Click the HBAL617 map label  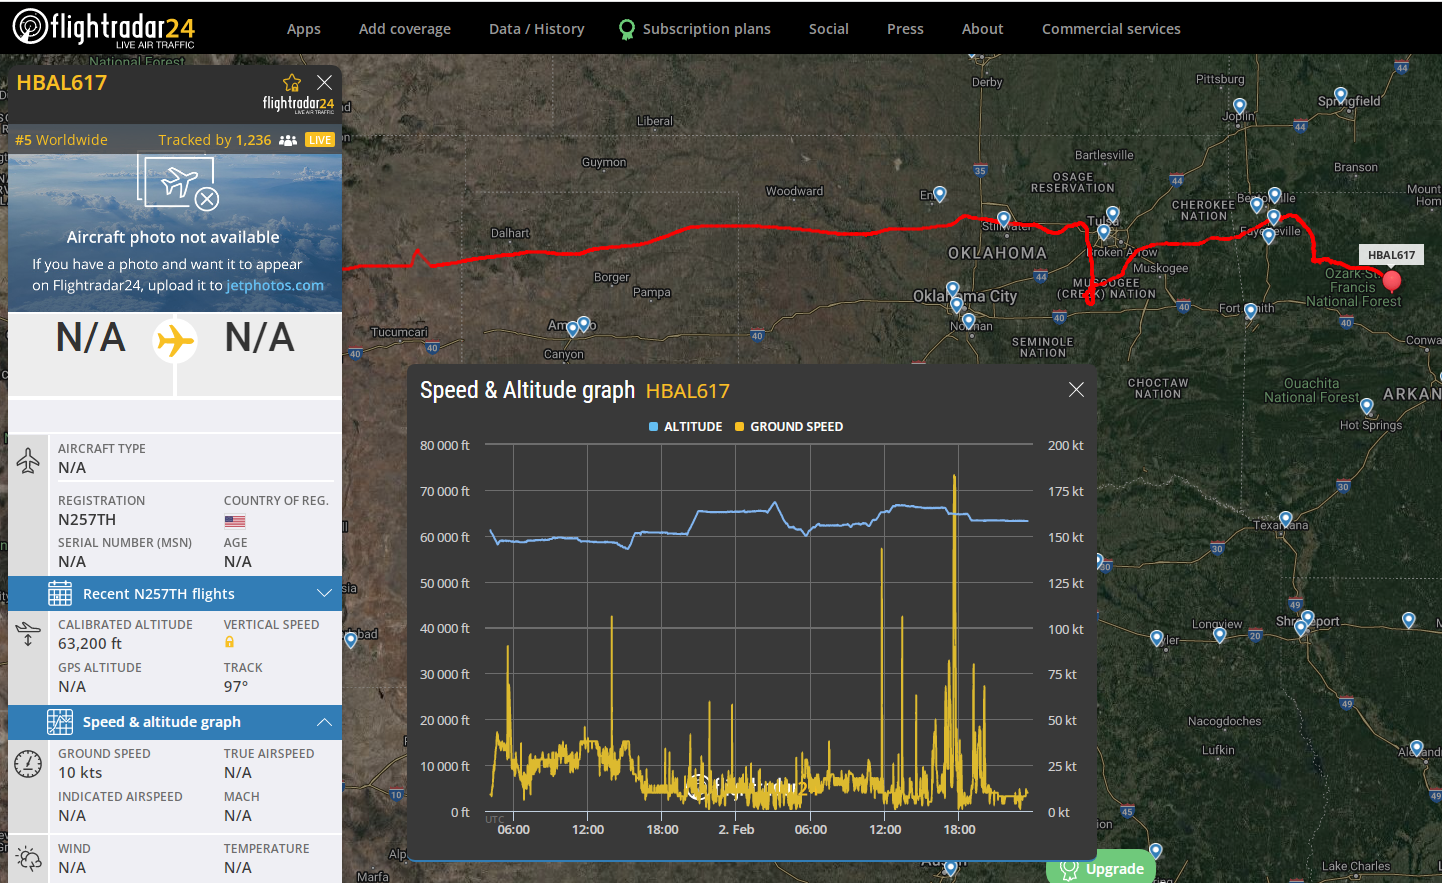pos(1391,255)
